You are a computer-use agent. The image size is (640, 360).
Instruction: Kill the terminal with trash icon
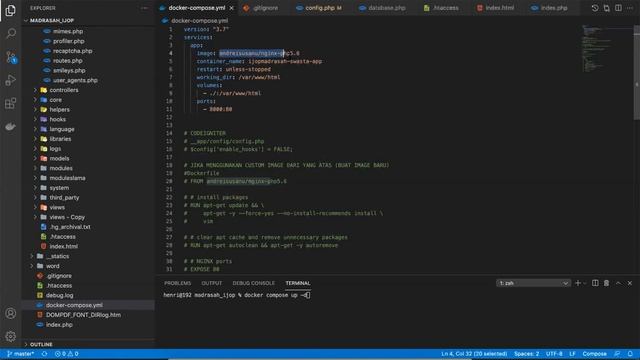click(x=607, y=283)
